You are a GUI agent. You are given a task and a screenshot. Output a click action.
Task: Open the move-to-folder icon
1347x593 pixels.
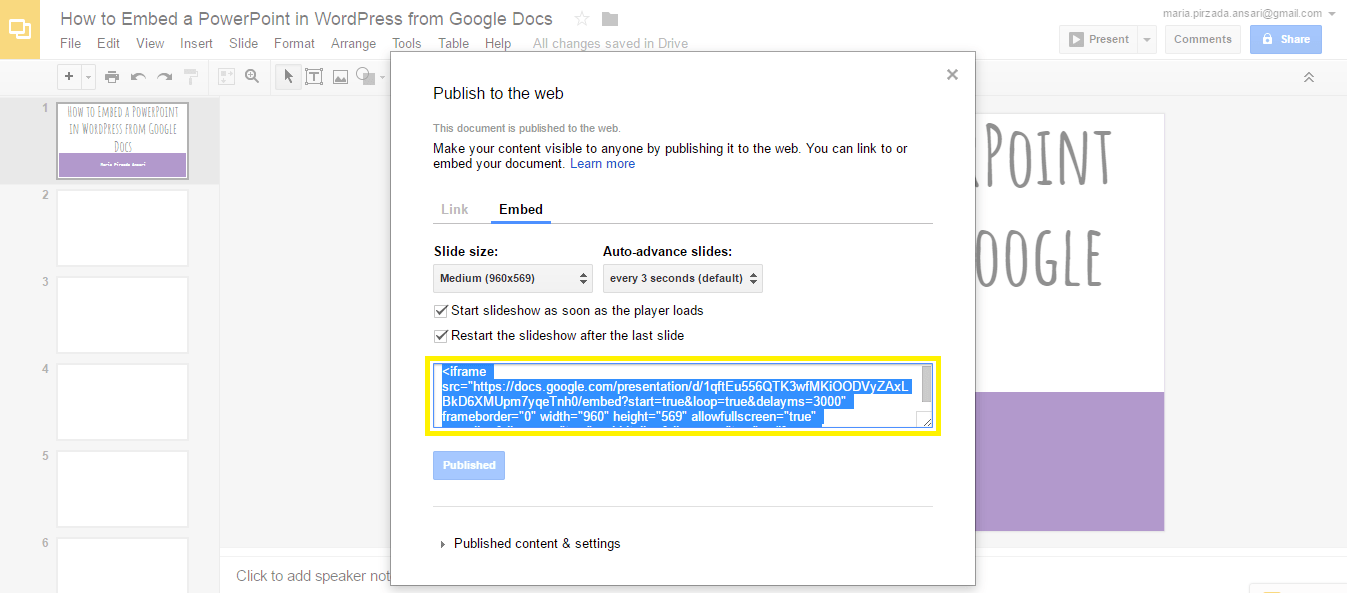pos(610,19)
